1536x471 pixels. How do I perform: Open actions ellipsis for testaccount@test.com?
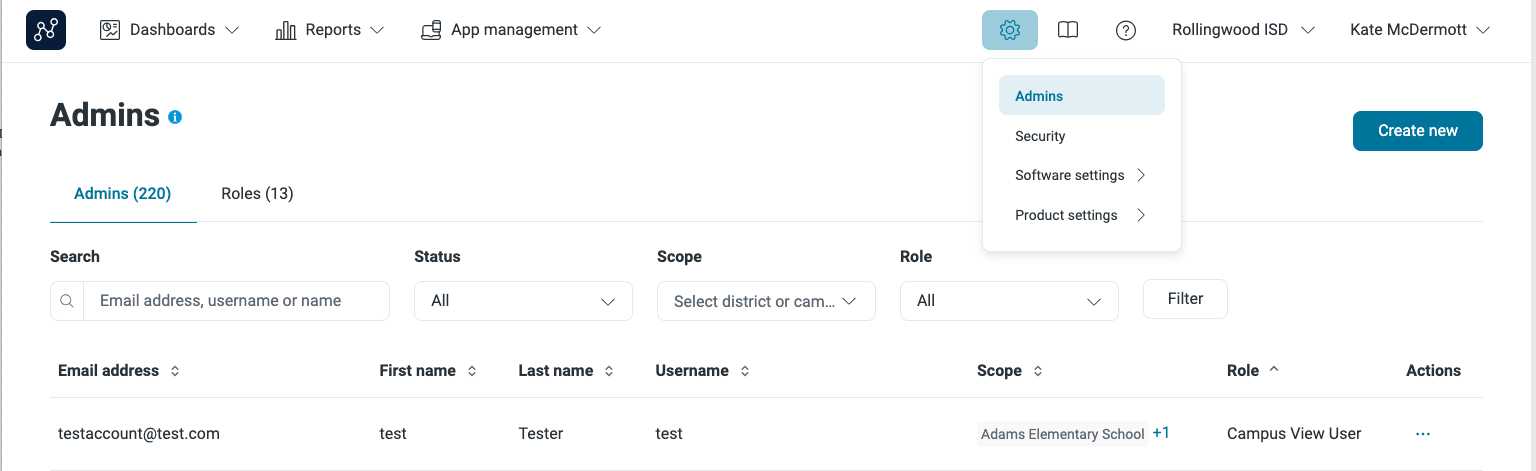(x=1423, y=434)
